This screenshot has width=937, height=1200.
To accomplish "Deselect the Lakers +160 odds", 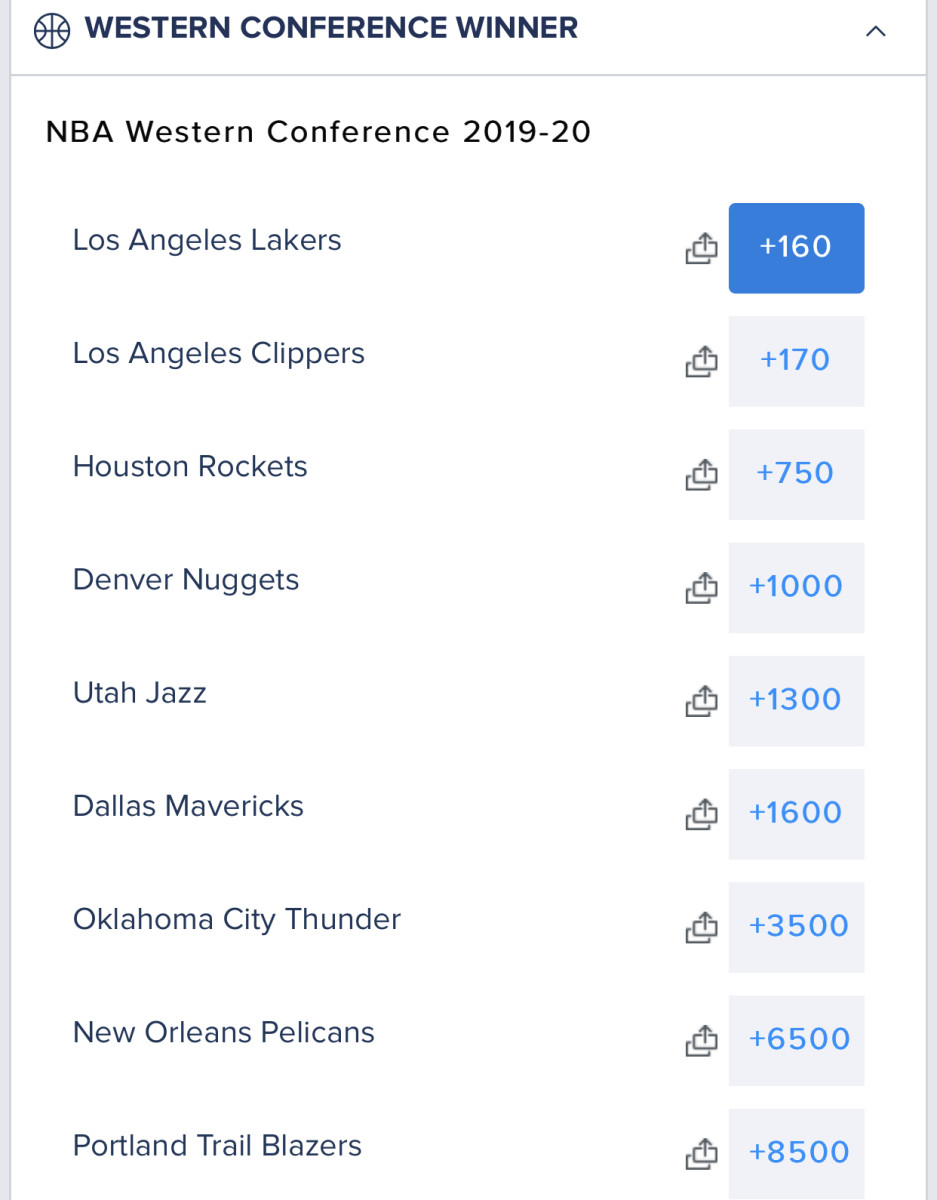I will point(796,248).
